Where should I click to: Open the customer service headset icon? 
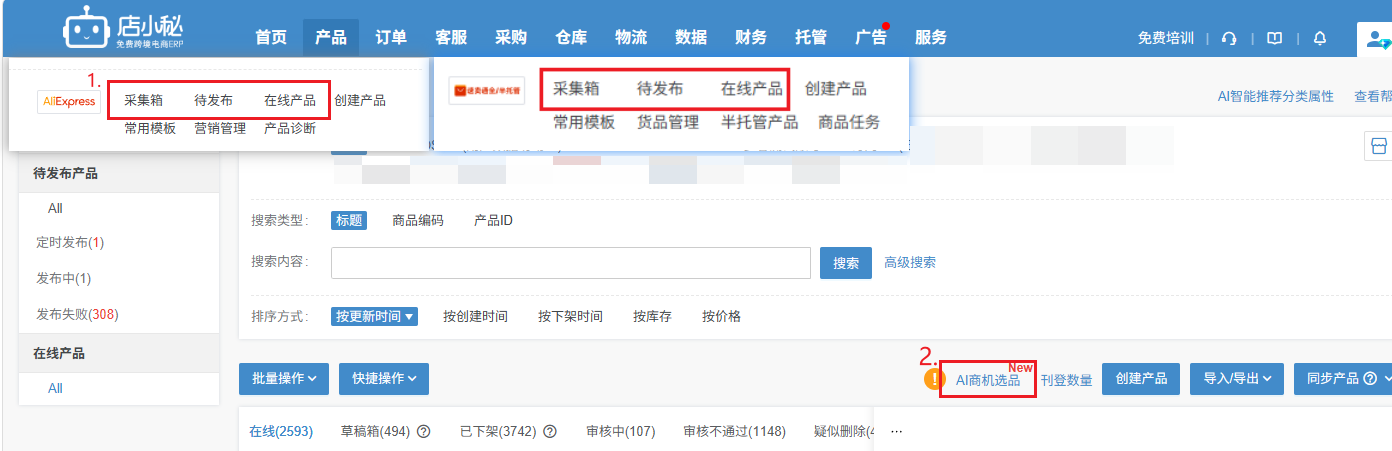(x=1230, y=38)
